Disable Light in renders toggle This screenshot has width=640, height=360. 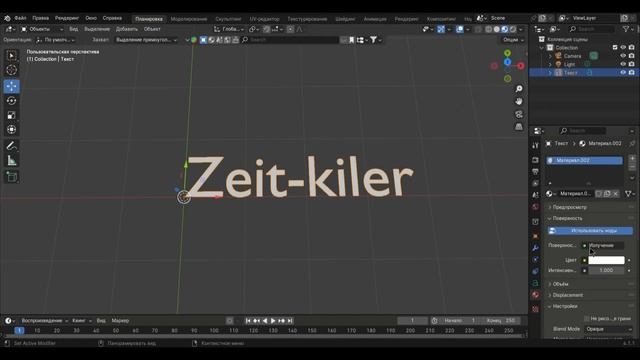click(632, 64)
